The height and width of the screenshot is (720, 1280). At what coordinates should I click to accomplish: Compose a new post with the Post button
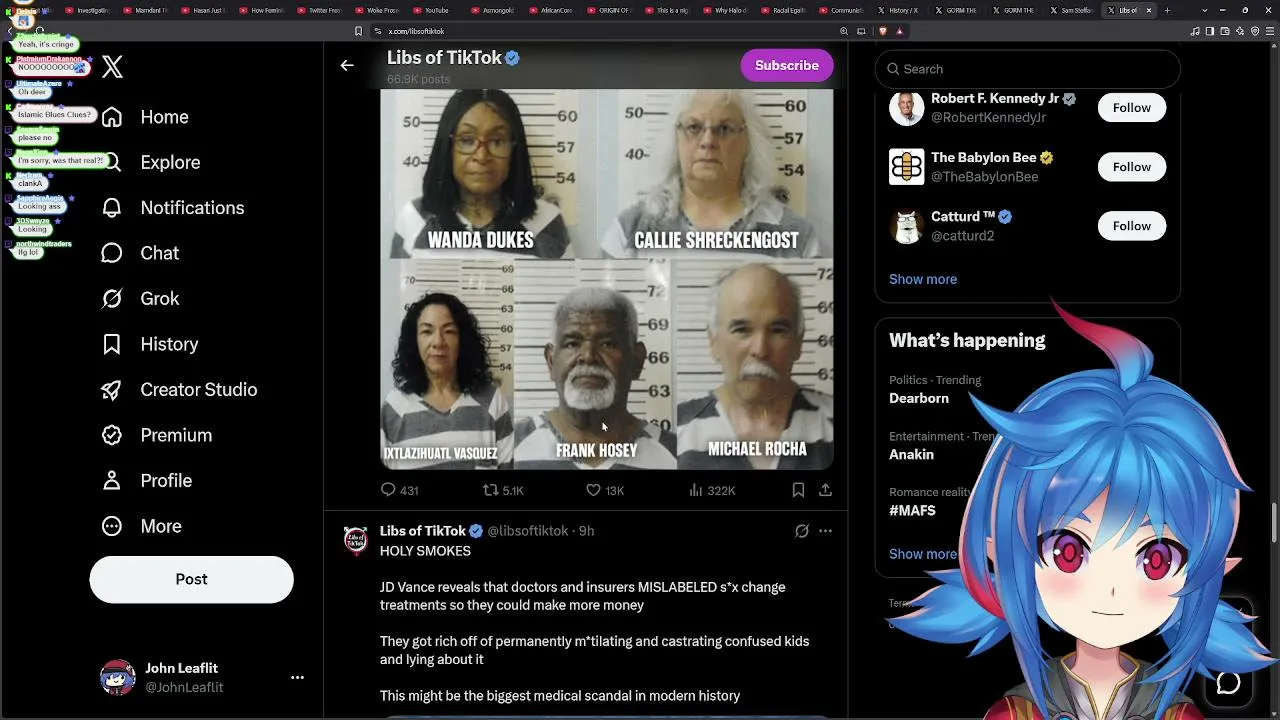coord(191,579)
